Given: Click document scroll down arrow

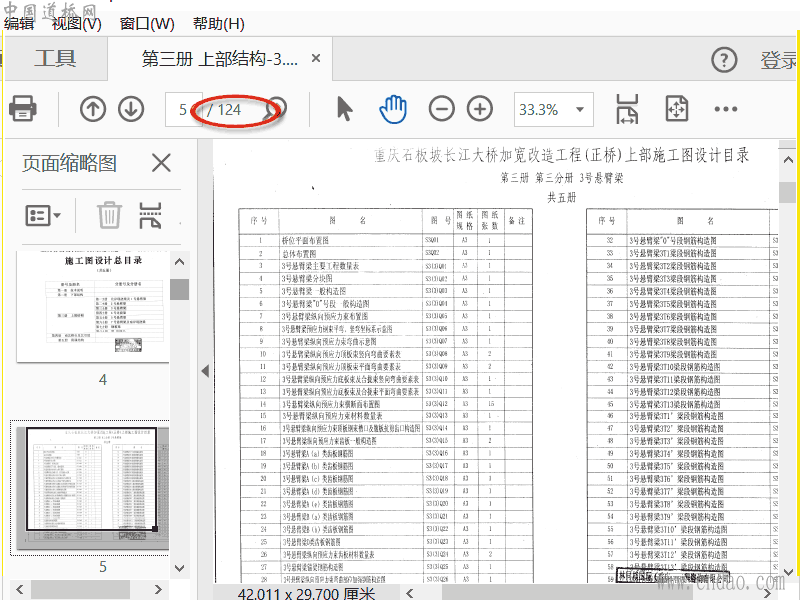Looking at the screenshot, I should tap(788, 572).
